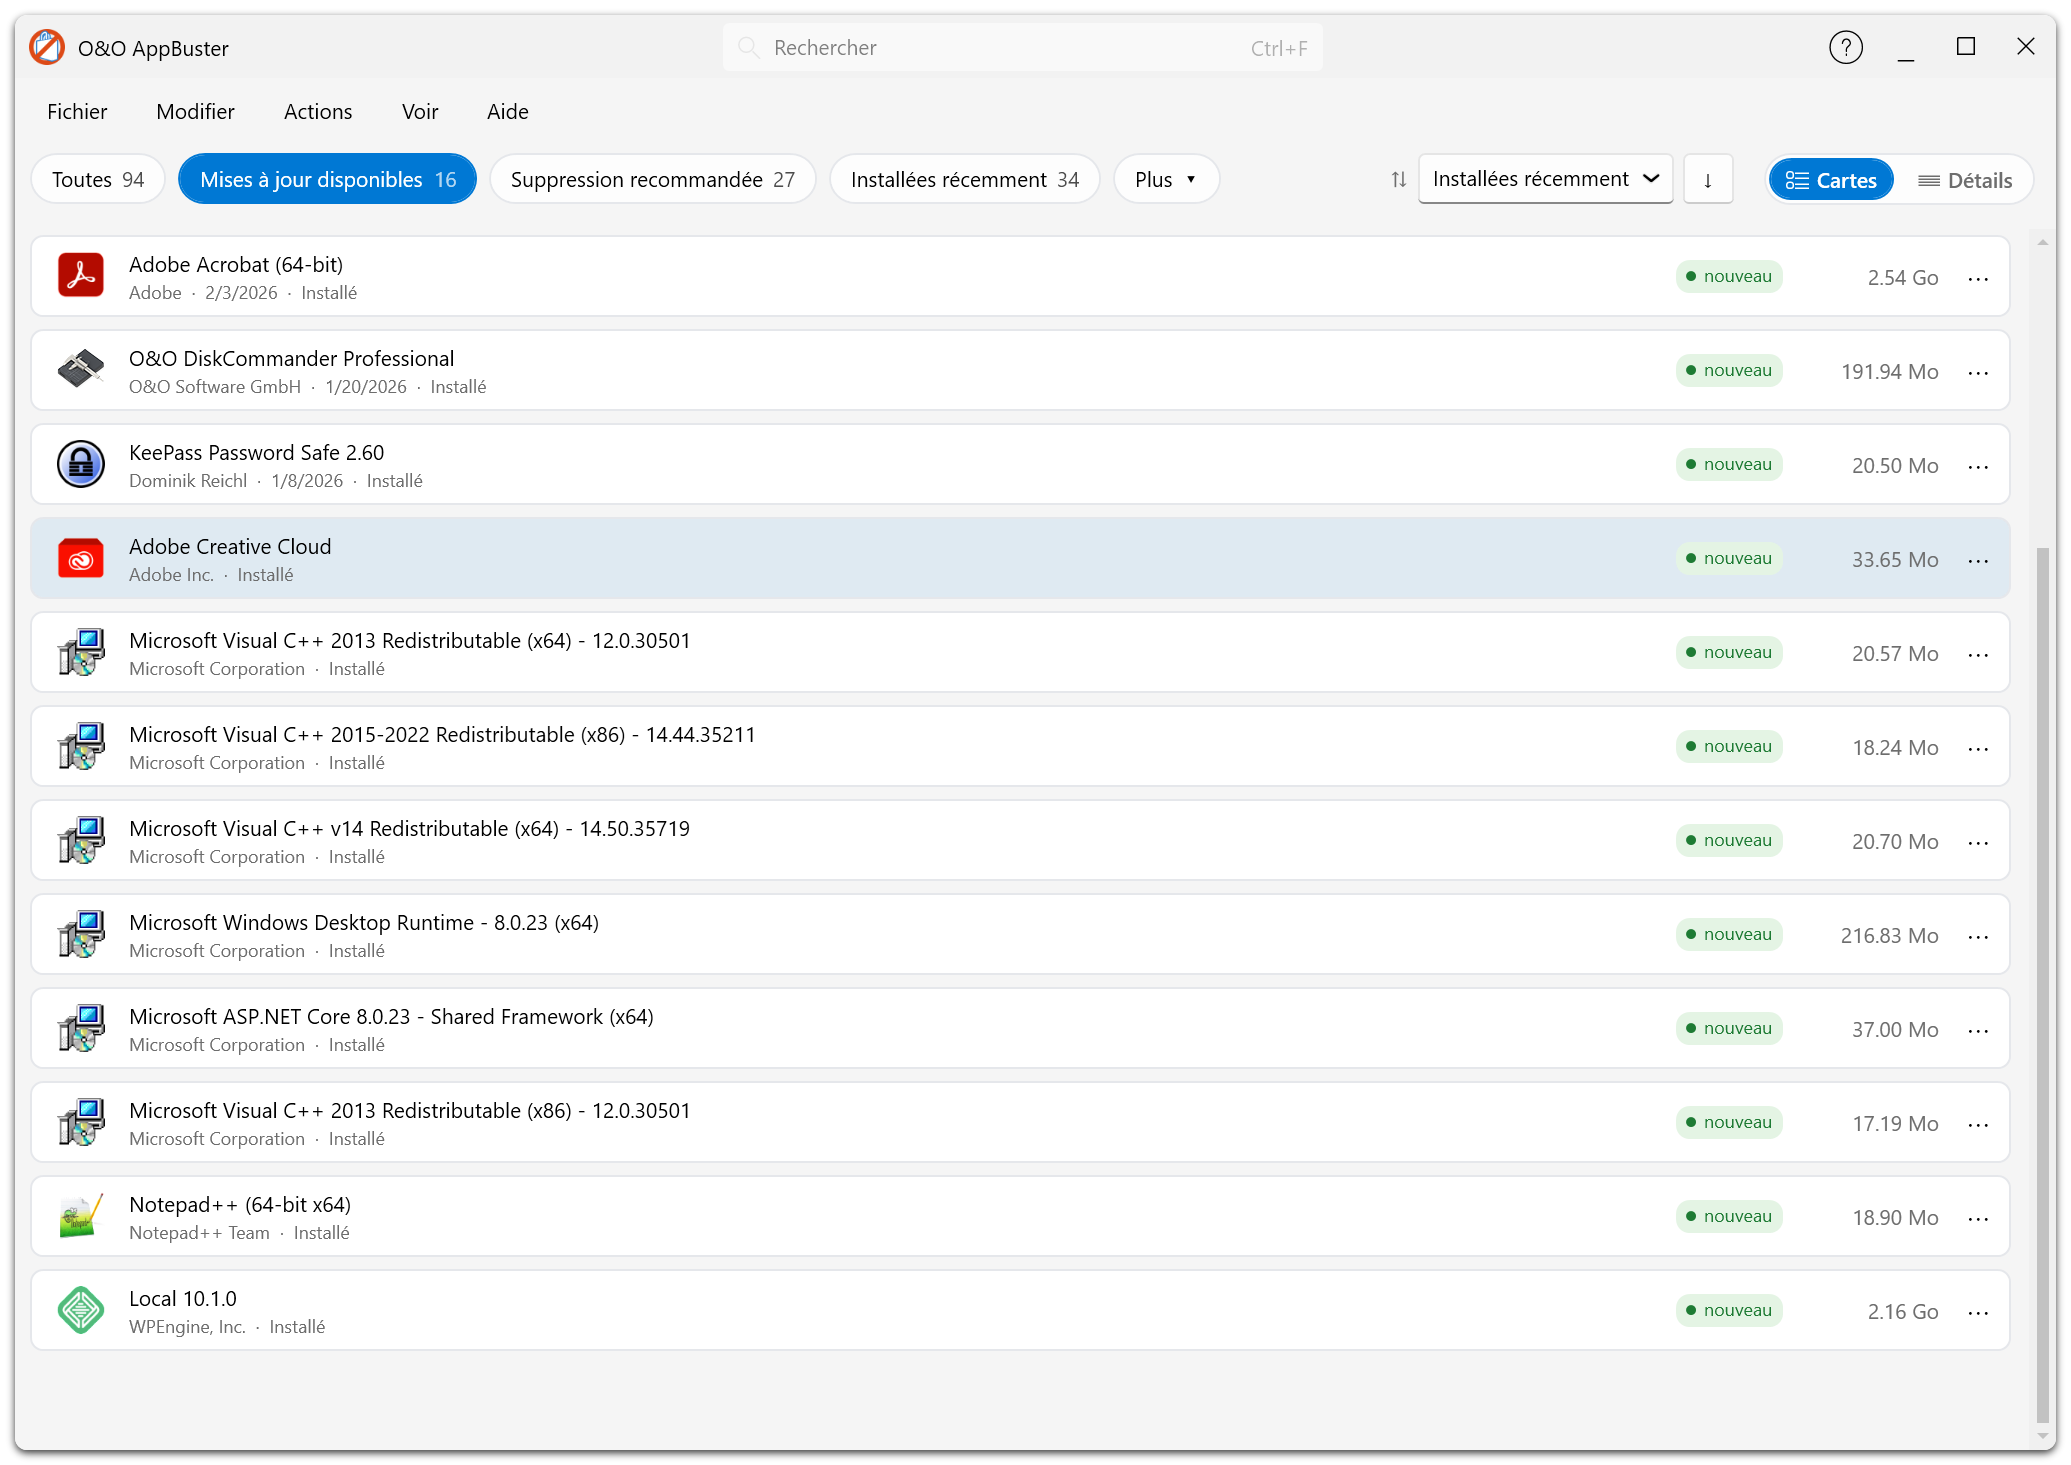Viewport: 2071px width, 1465px height.
Task: Expand the Plus filter dropdown
Action: tap(1165, 179)
